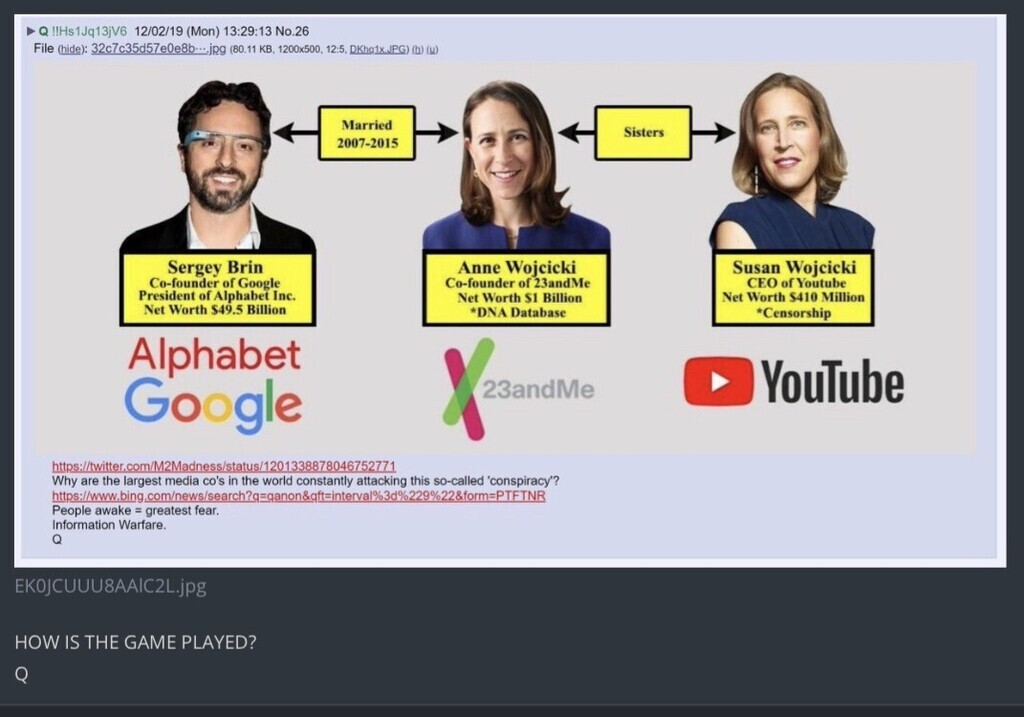Click the Sergey Brin yellow caption label
The width and height of the screenshot is (1024, 717).
coord(217,289)
